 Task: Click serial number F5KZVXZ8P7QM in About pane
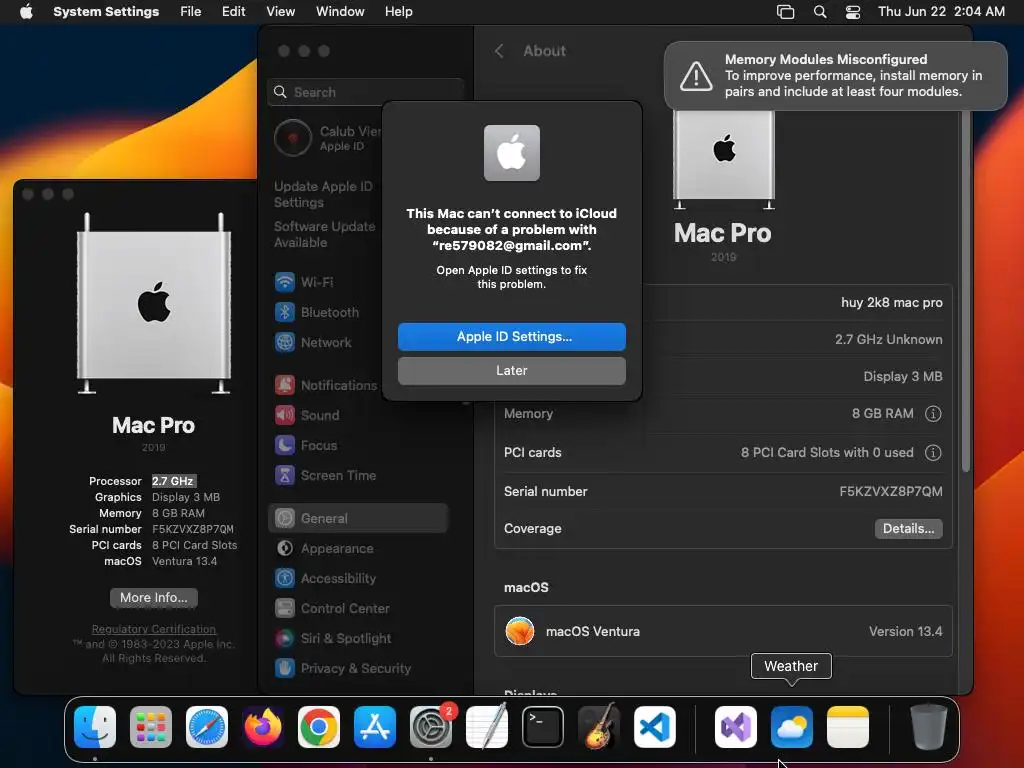coord(891,492)
